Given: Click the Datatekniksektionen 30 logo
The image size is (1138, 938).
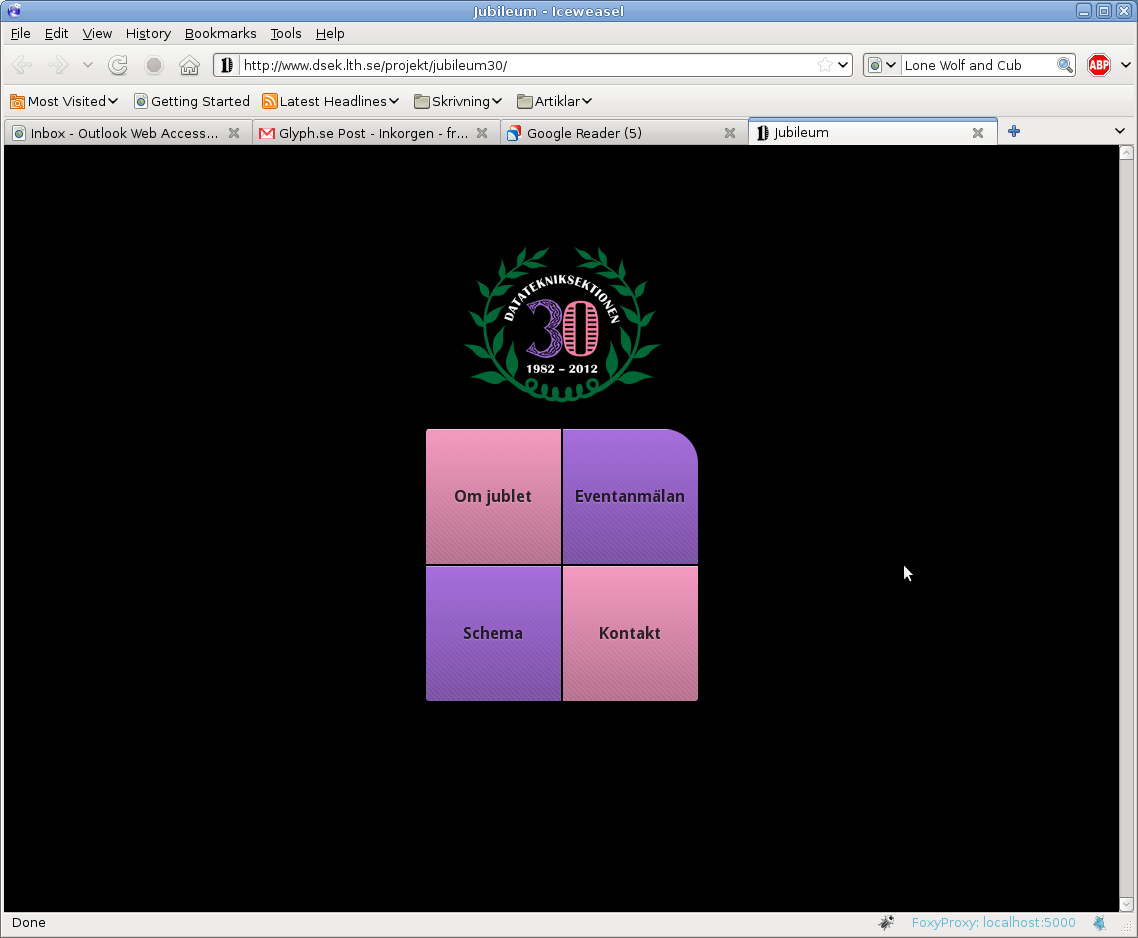Looking at the screenshot, I should coord(562,324).
